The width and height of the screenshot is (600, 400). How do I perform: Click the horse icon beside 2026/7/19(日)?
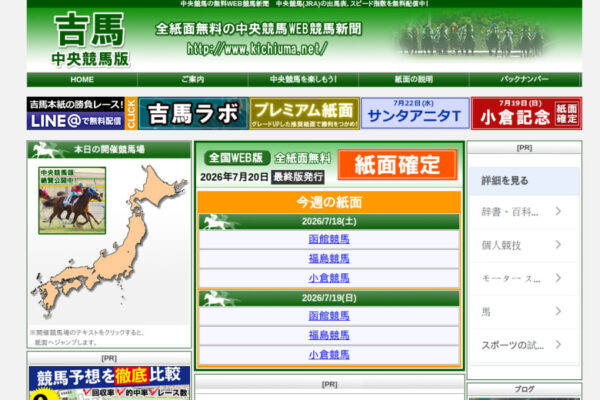click(x=217, y=299)
